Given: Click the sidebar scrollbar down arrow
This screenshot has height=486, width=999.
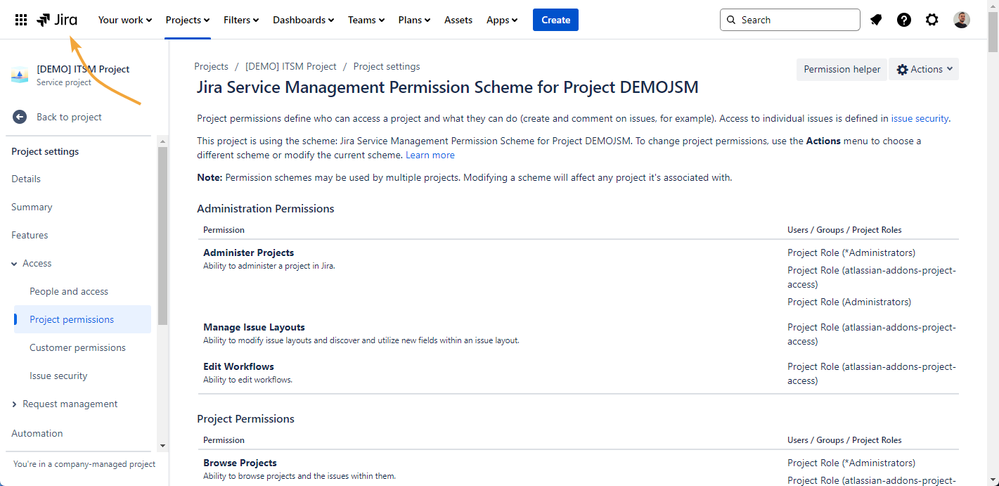Looking at the screenshot, I should point(162,446).
